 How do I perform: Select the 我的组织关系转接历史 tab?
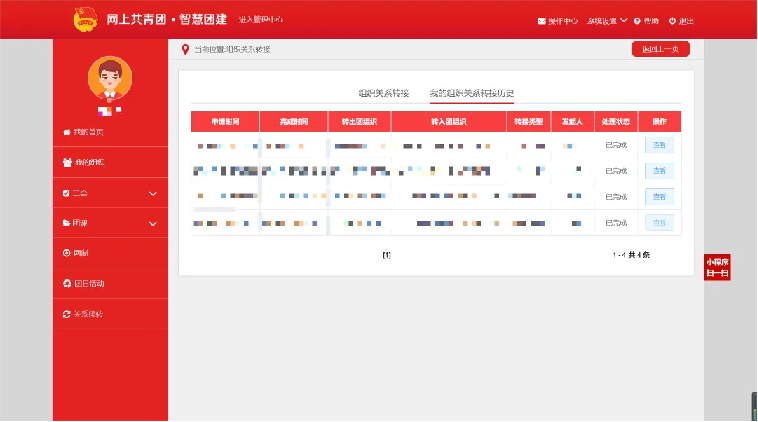(471, 93)
